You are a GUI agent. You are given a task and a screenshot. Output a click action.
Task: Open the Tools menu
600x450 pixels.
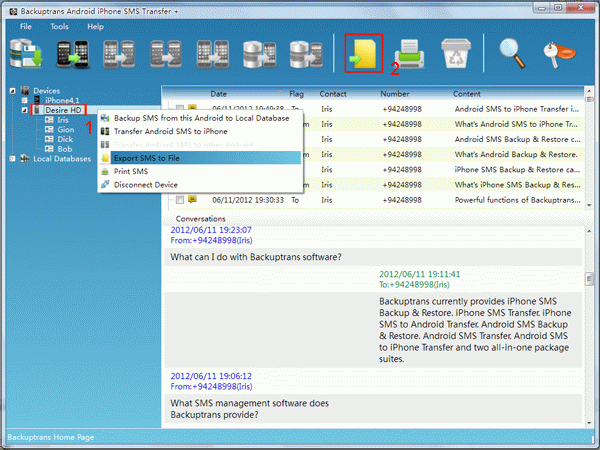pyautogui.click(x=59, y=26)
